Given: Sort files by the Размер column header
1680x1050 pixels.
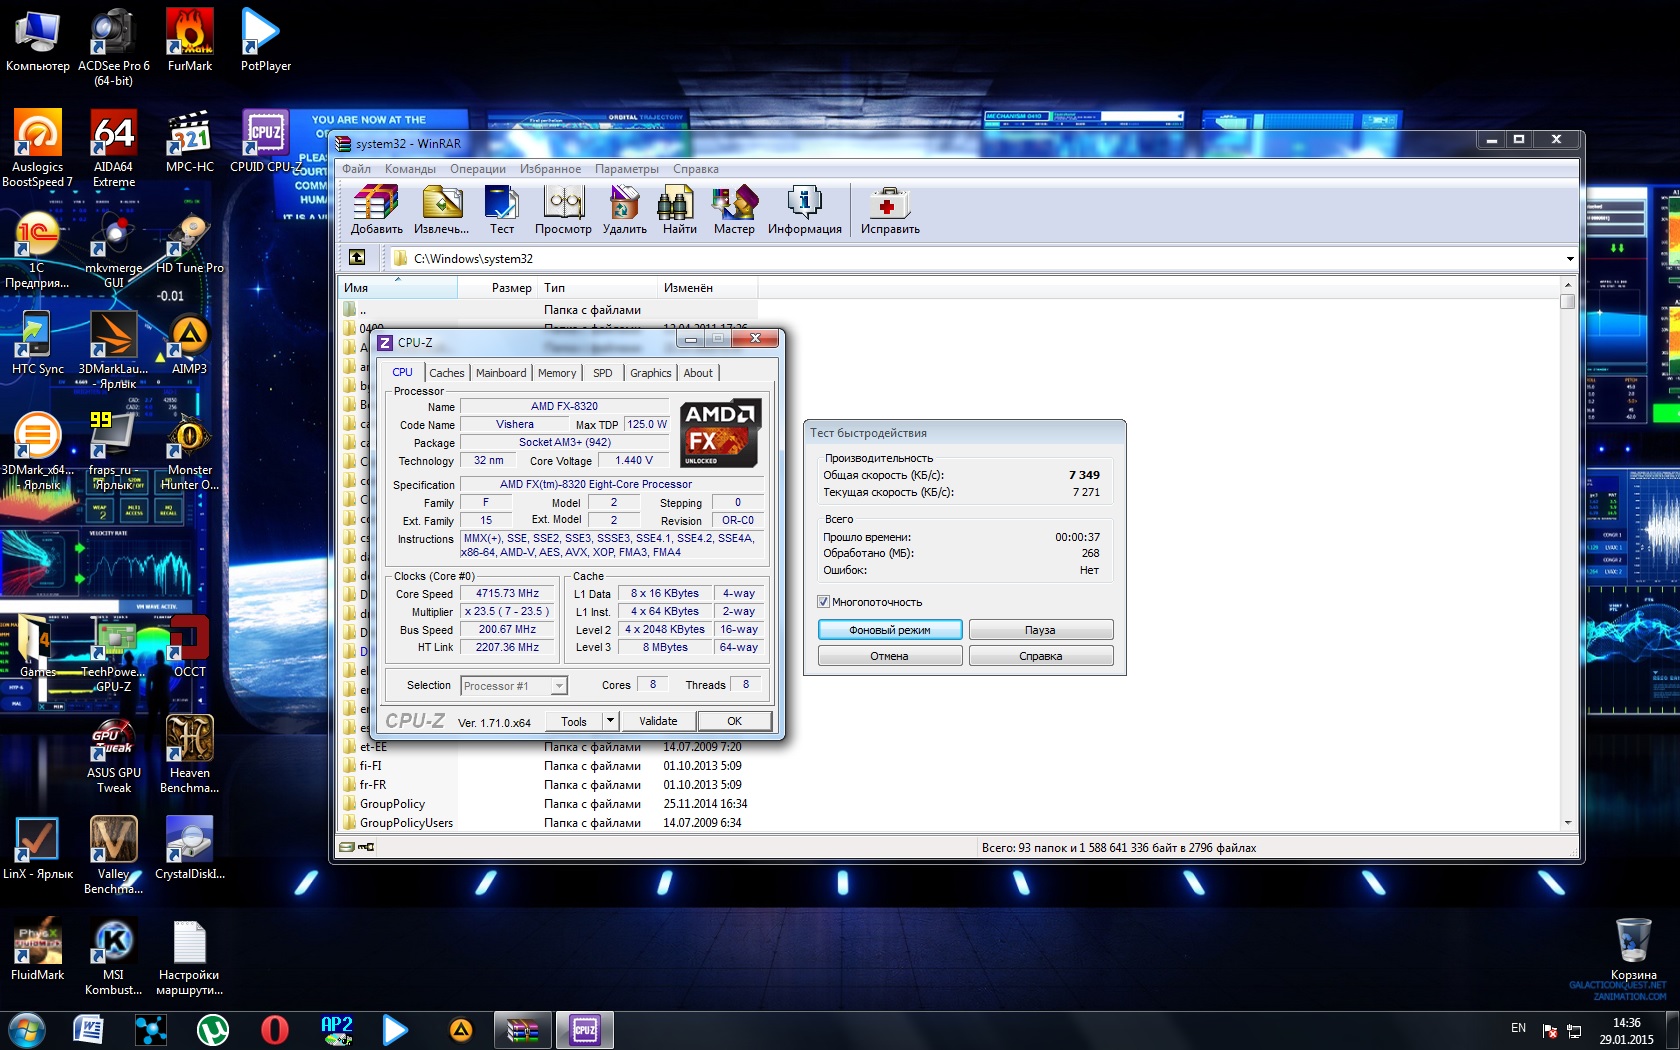Looking at the screenshot, I should [511, 288].
